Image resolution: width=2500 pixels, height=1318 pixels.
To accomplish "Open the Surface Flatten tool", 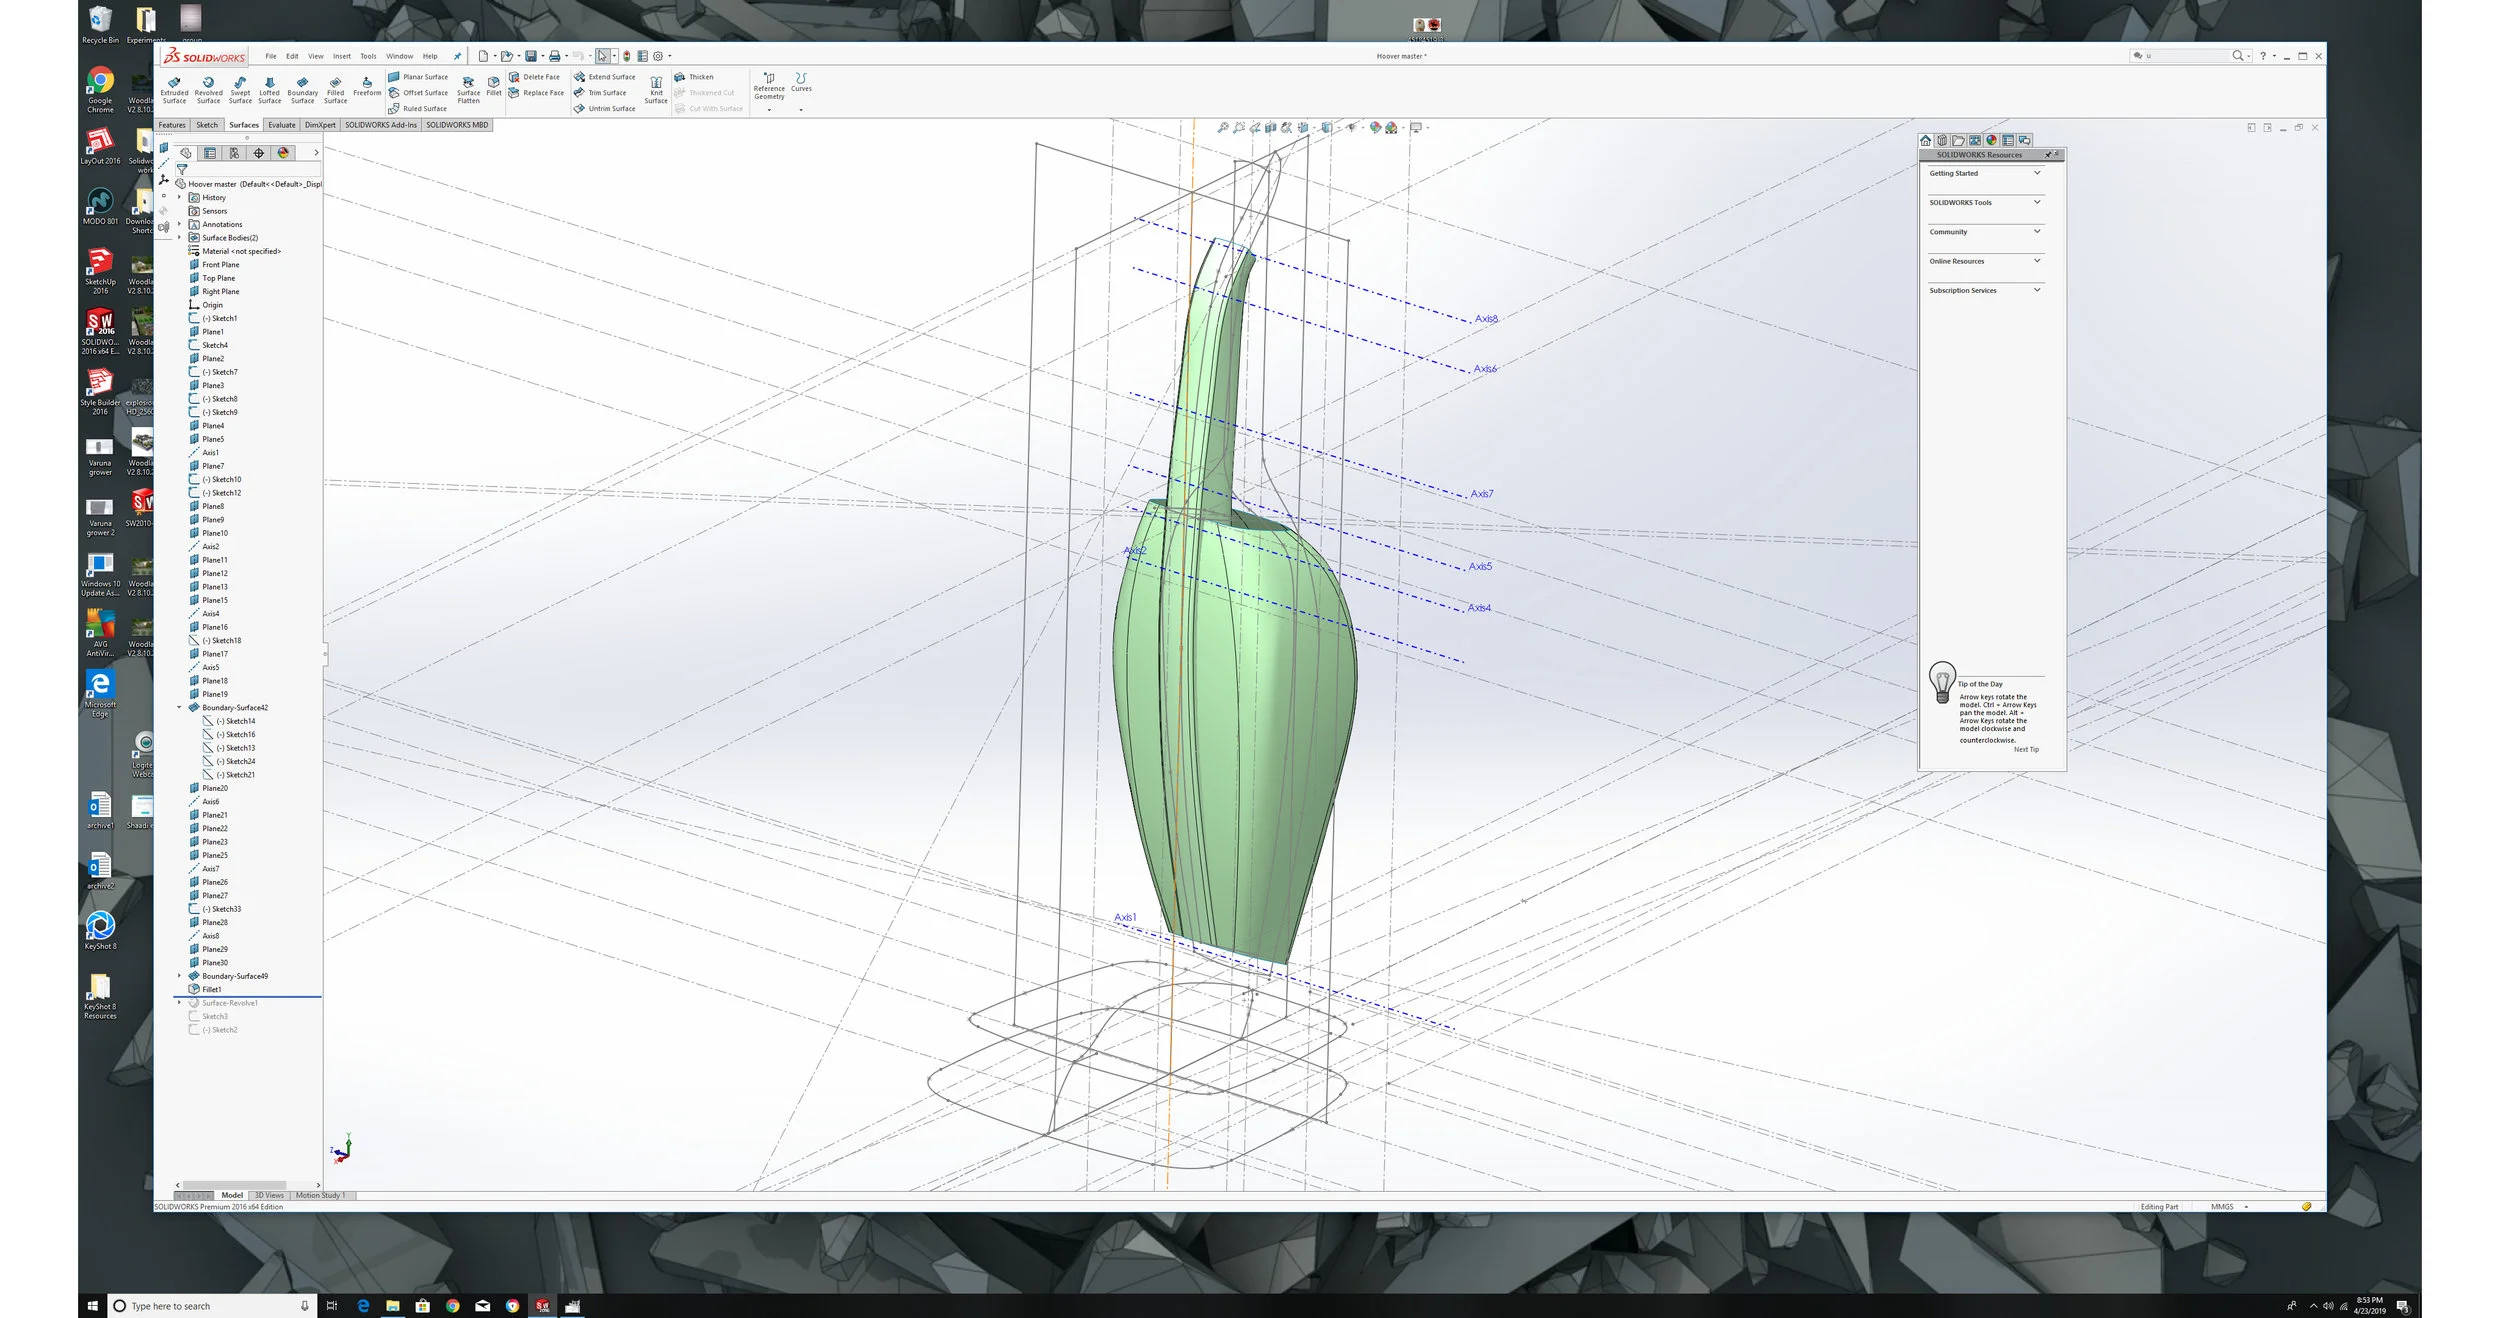I will click(468, 88).
